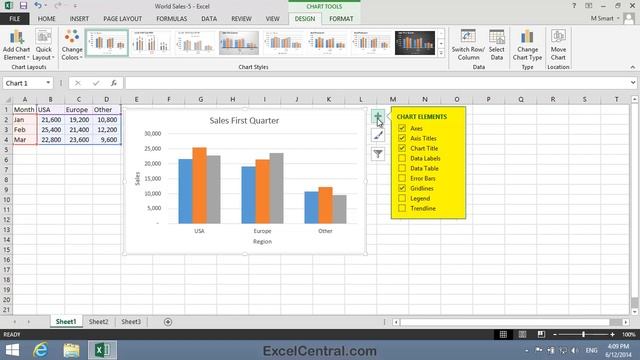
Task: Uncheck the Gridlines checkbox
Action: click(402, 188)
